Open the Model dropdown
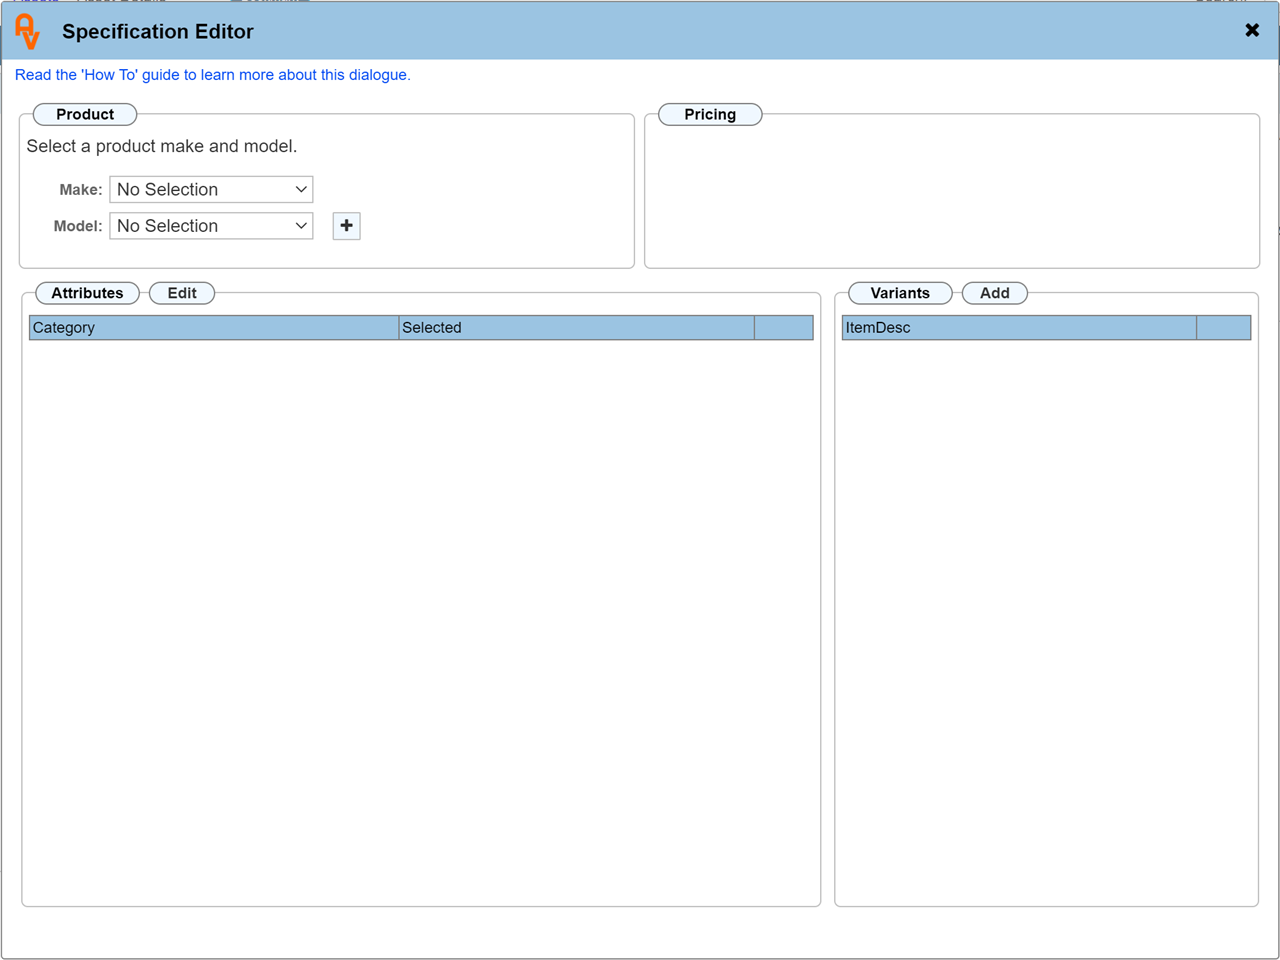The image size is (1280, 960). click(x=211, y=226)
